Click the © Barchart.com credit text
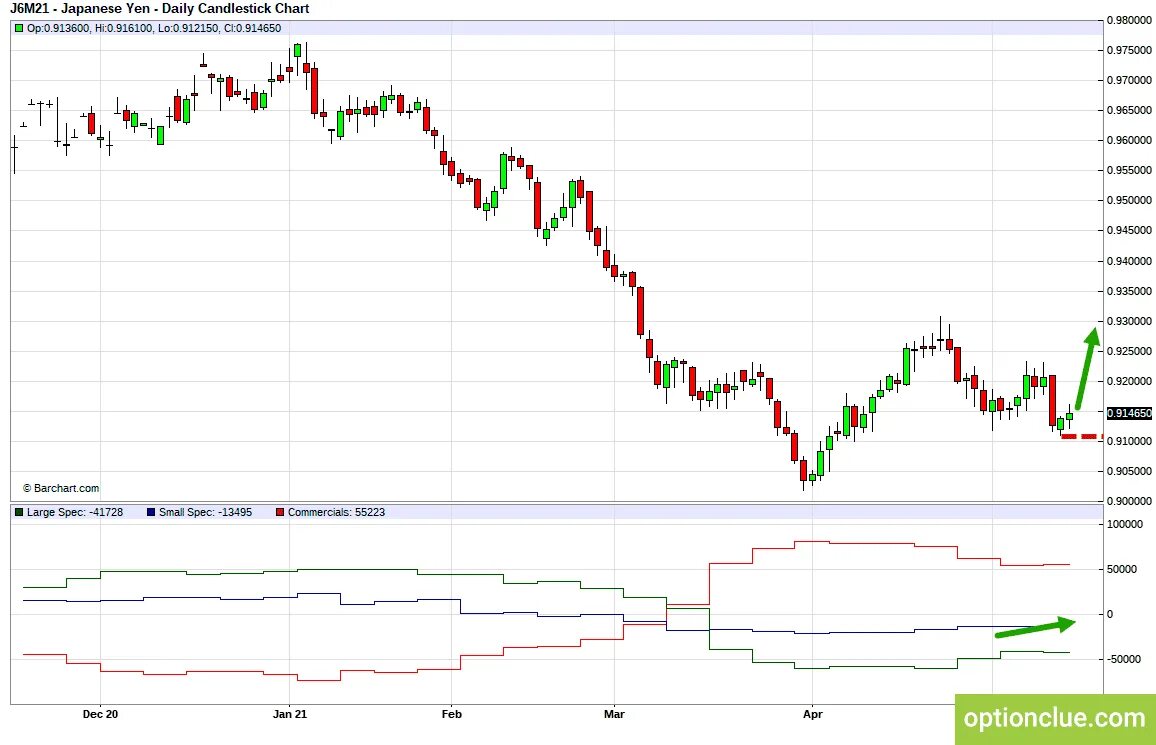1156x745 pixels. tap(60, 488)
